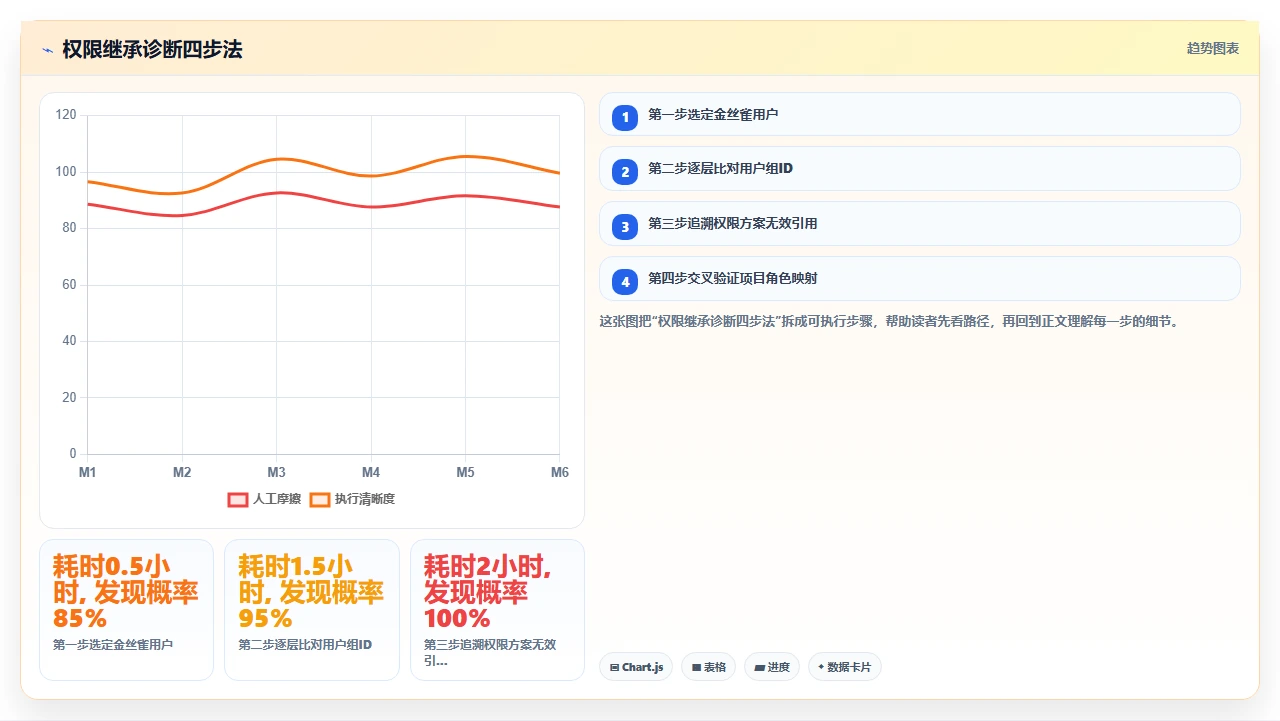Click the M3 axis label
Screen dimensions: 1280x721
pos(276,472)
